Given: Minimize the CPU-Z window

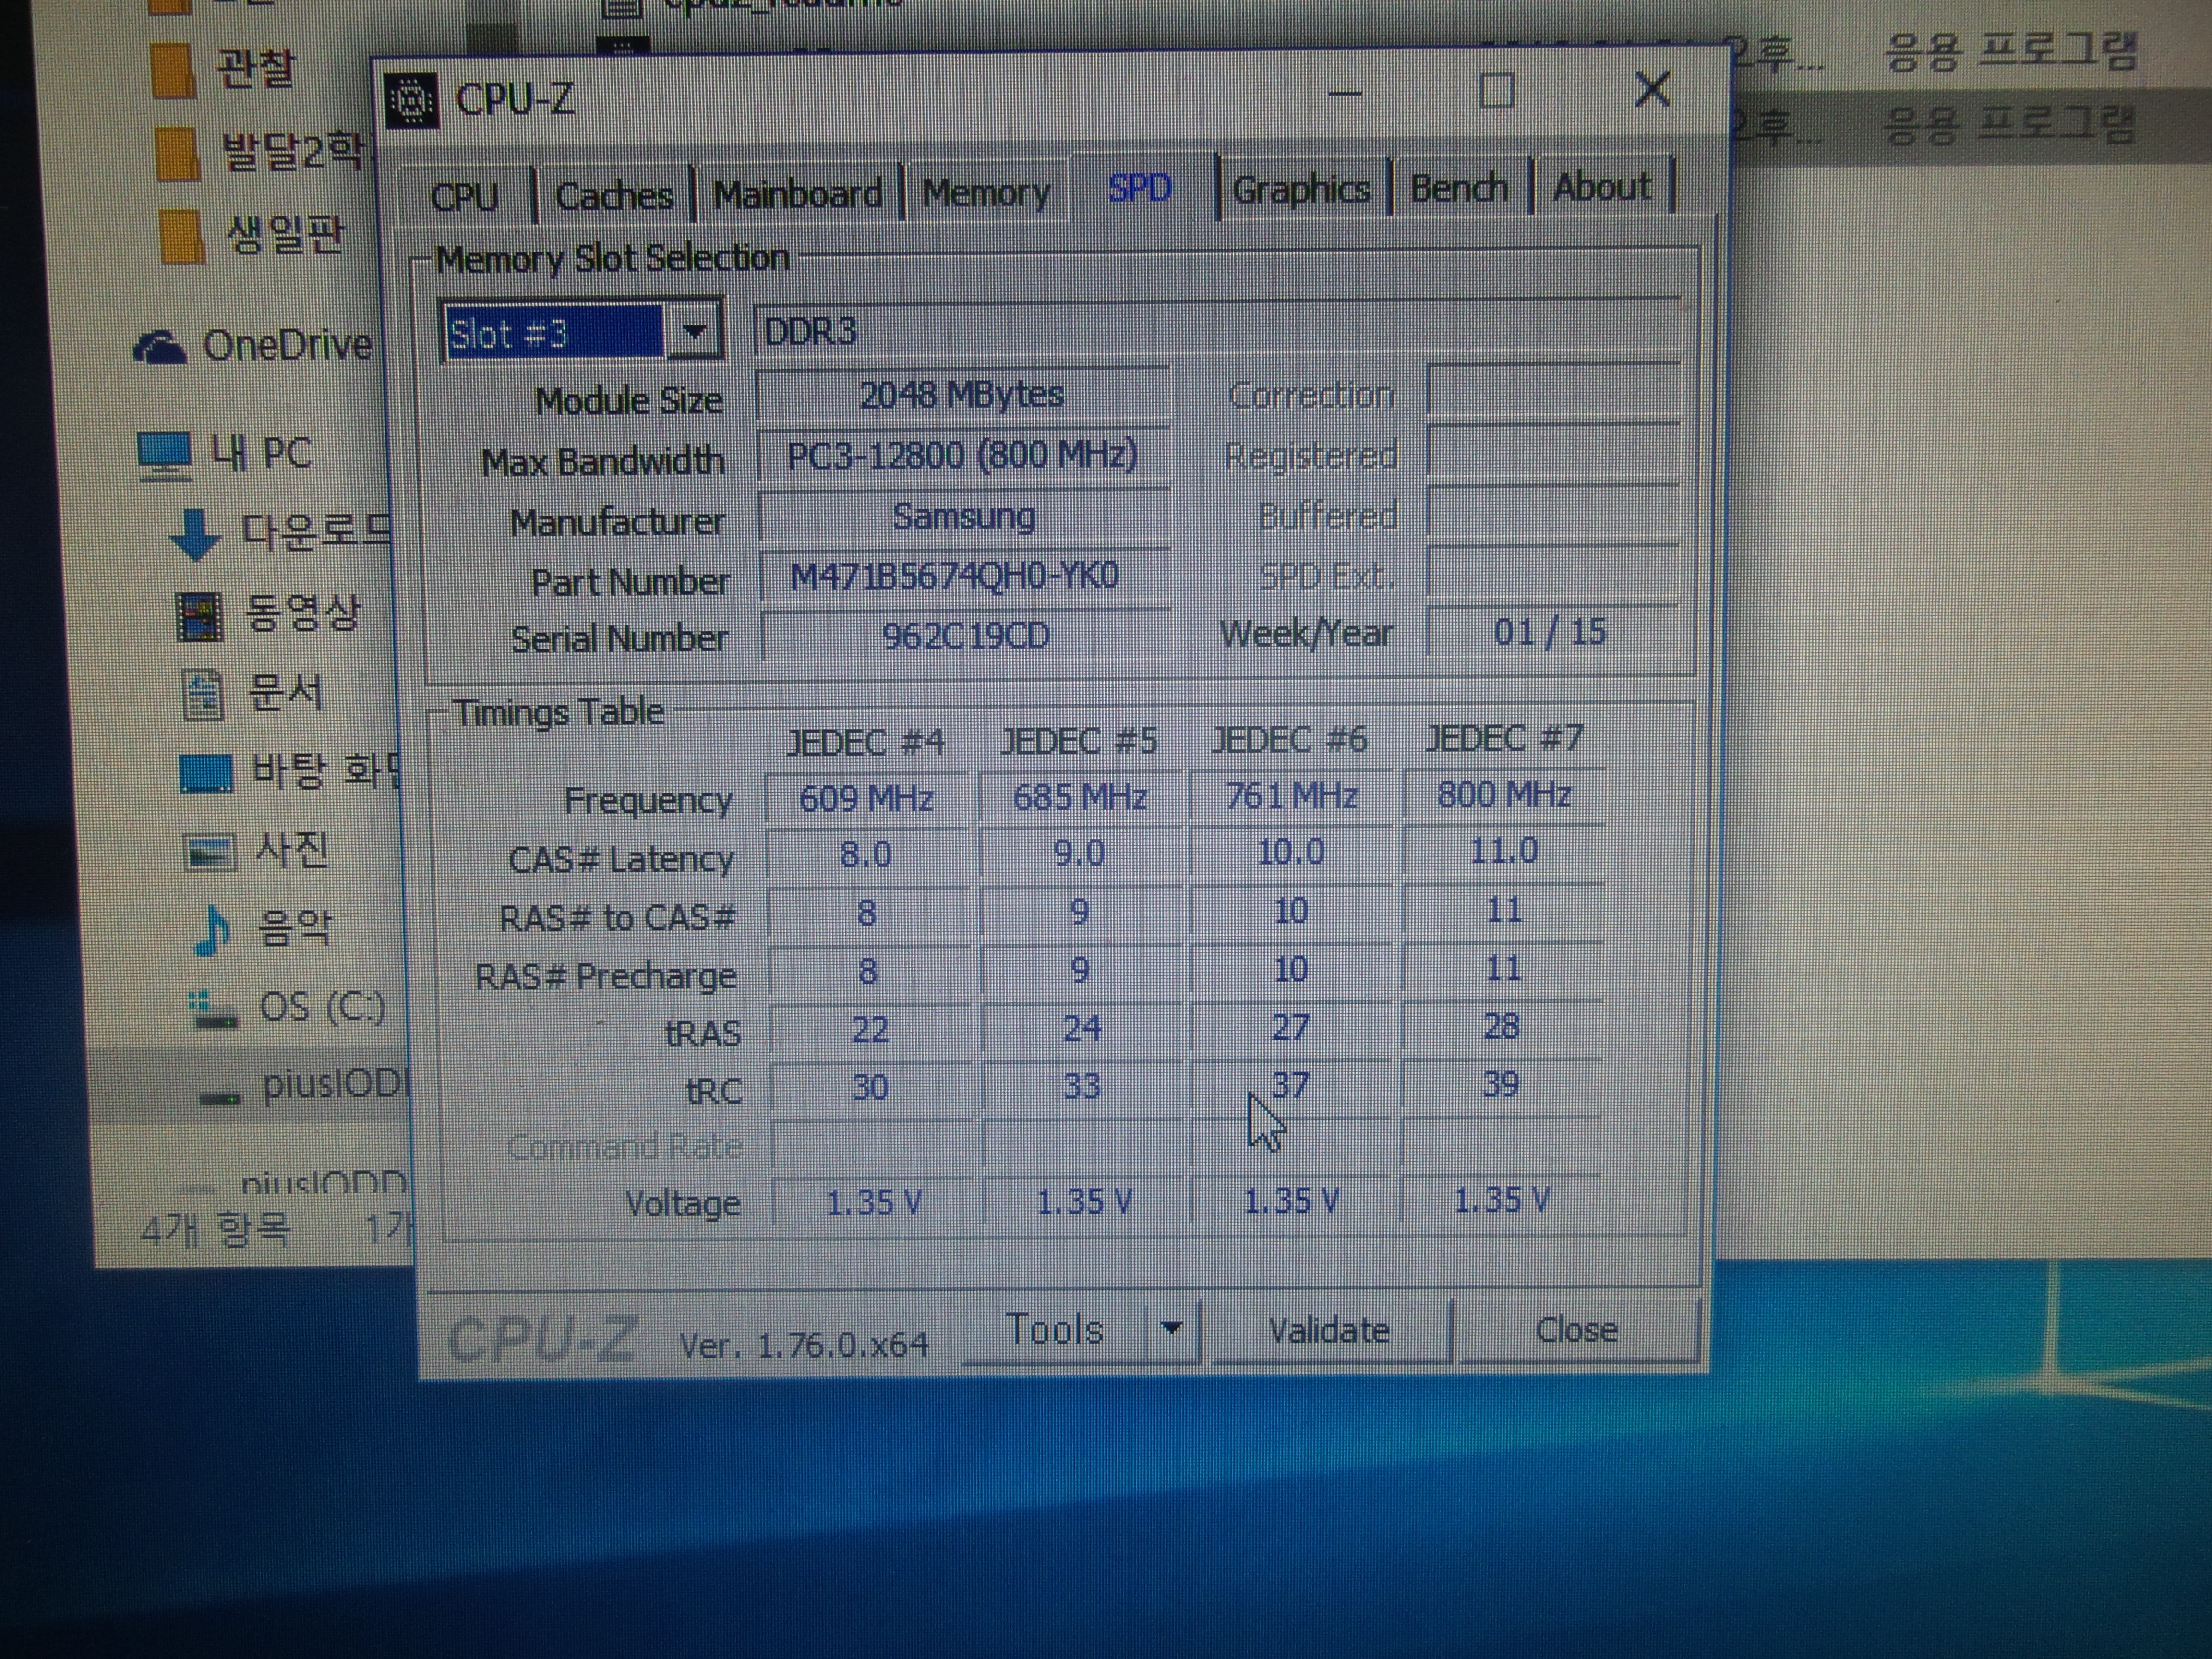Looking at the screenshot, I should (x=1346, y=93).
